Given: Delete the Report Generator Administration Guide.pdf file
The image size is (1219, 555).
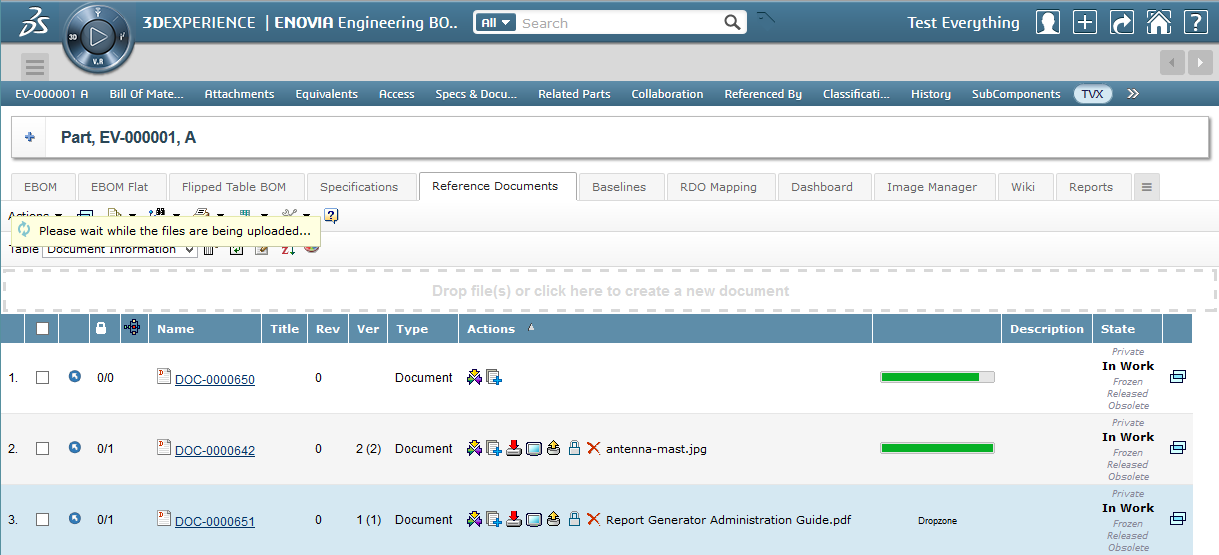Looking at the screenshot, I should click(593, 520).
